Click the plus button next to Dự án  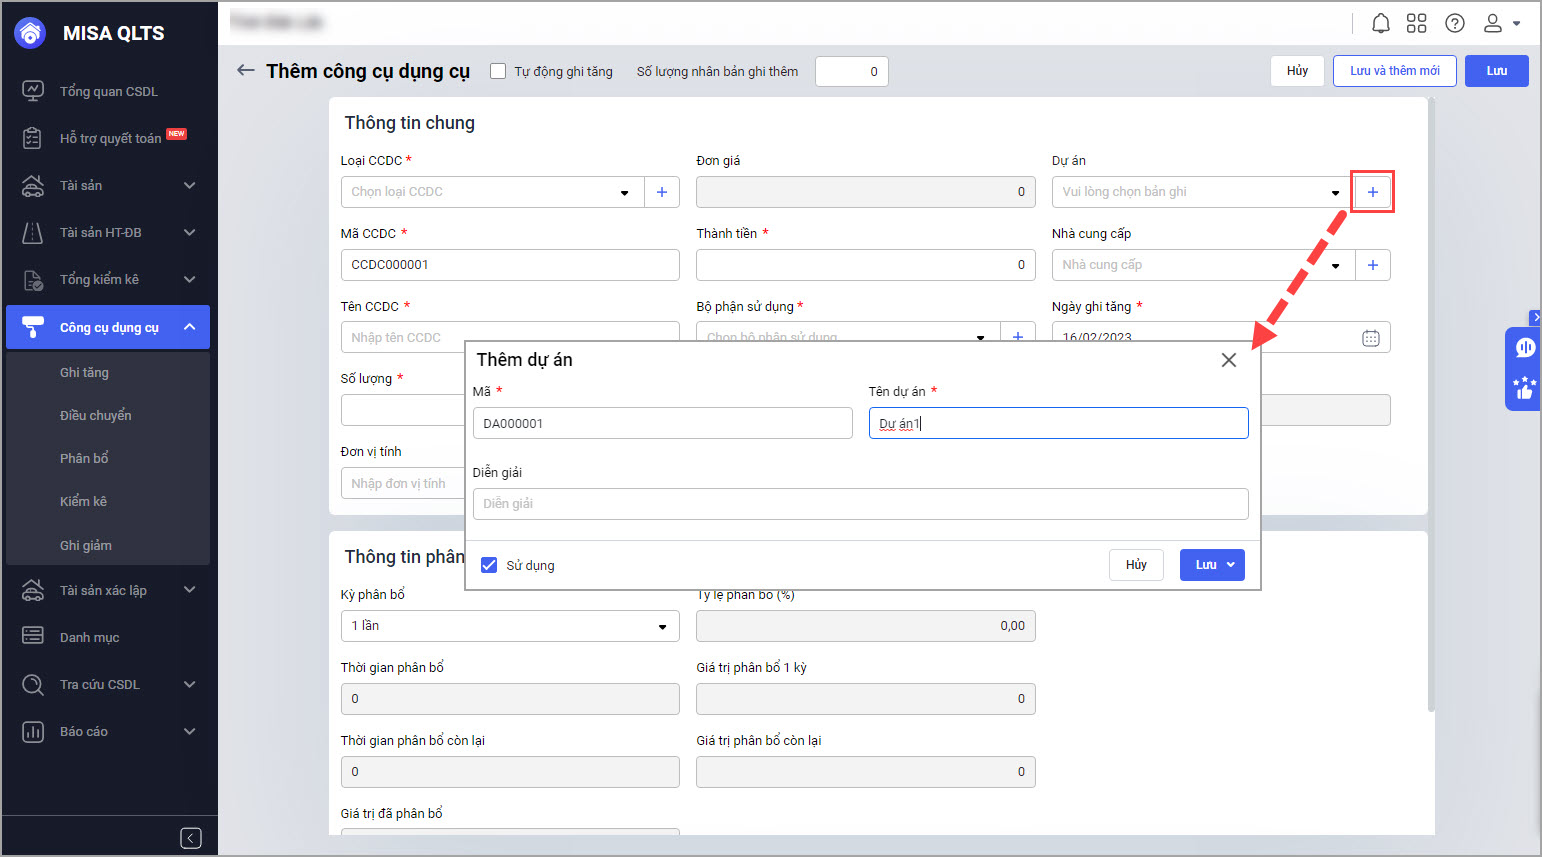1372,192
